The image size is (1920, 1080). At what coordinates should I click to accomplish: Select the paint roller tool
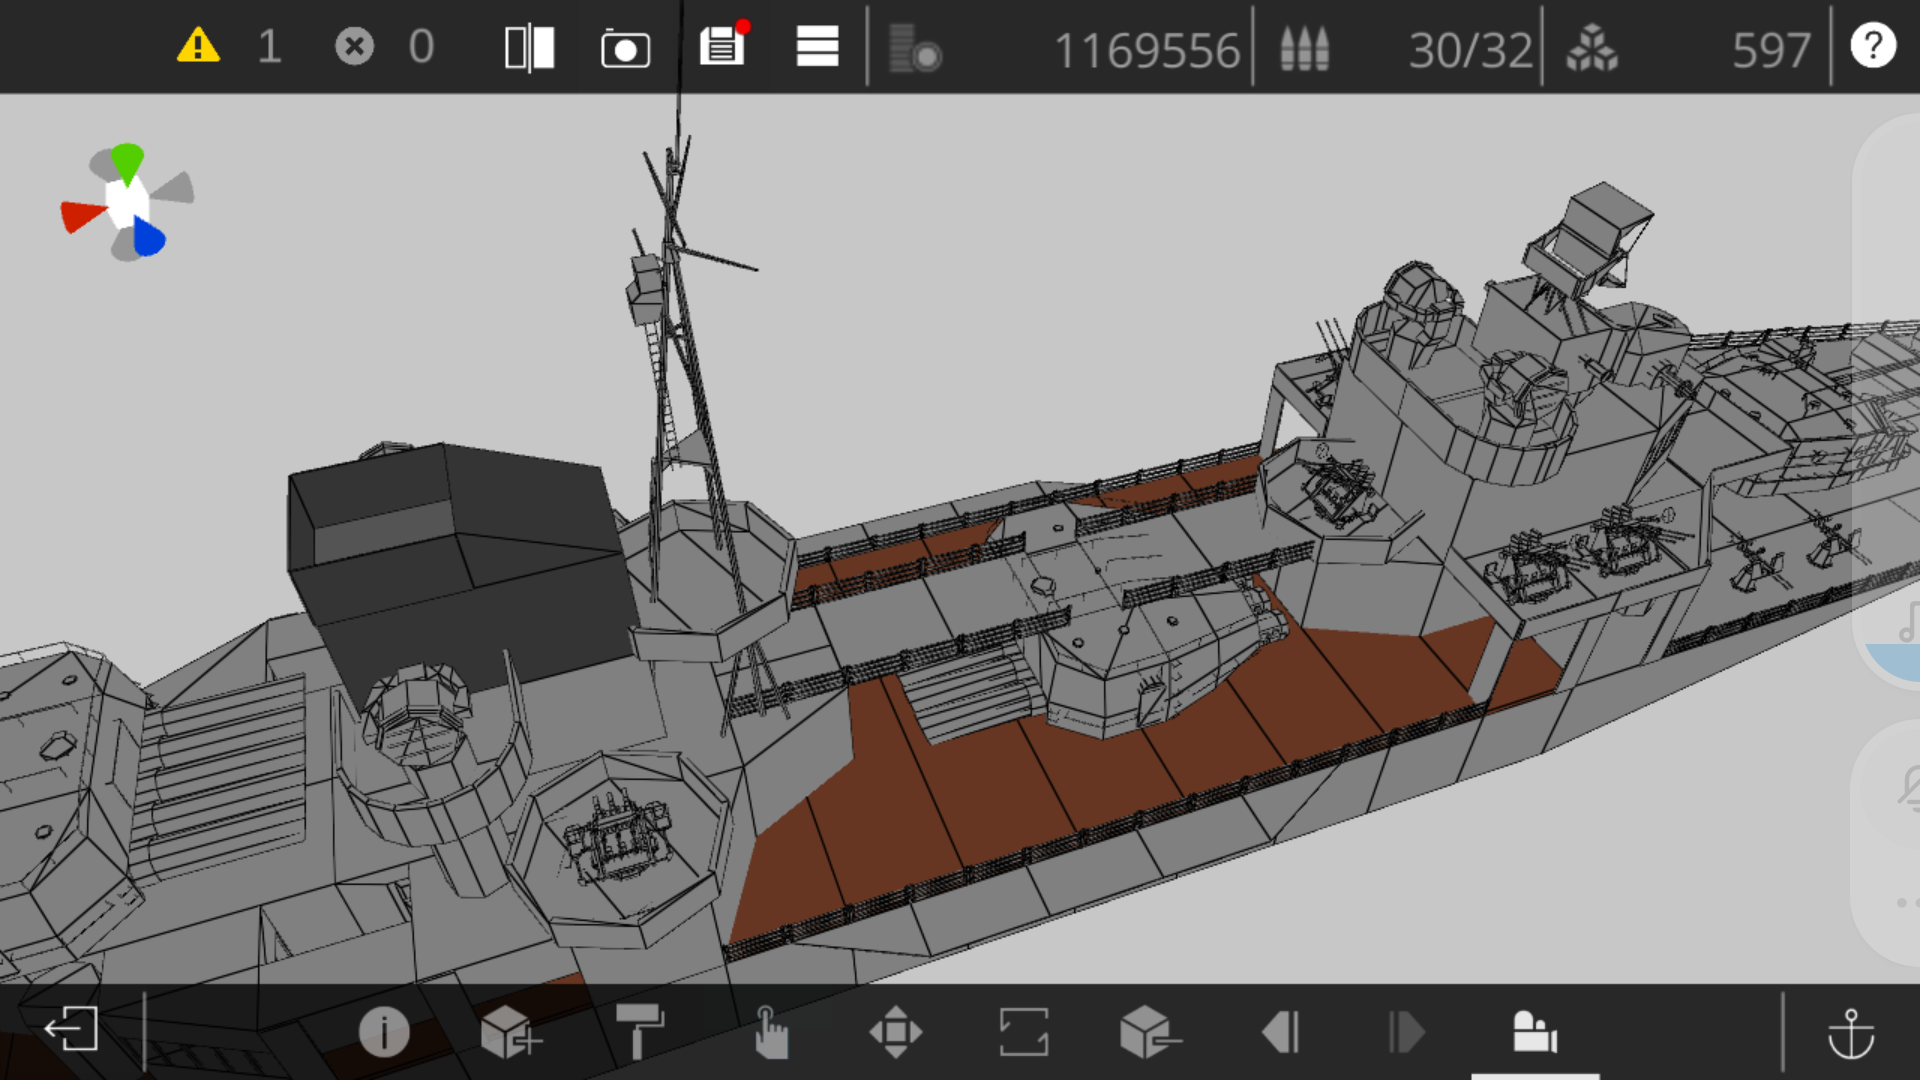[640, 1031]
